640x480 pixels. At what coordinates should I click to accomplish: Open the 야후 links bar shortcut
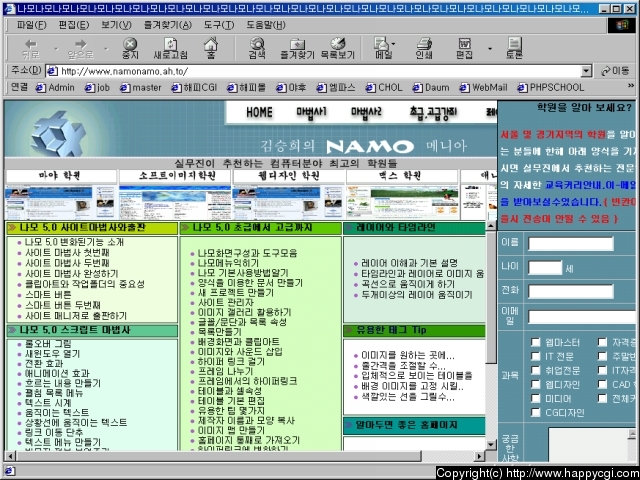click(x=291, y=87)
